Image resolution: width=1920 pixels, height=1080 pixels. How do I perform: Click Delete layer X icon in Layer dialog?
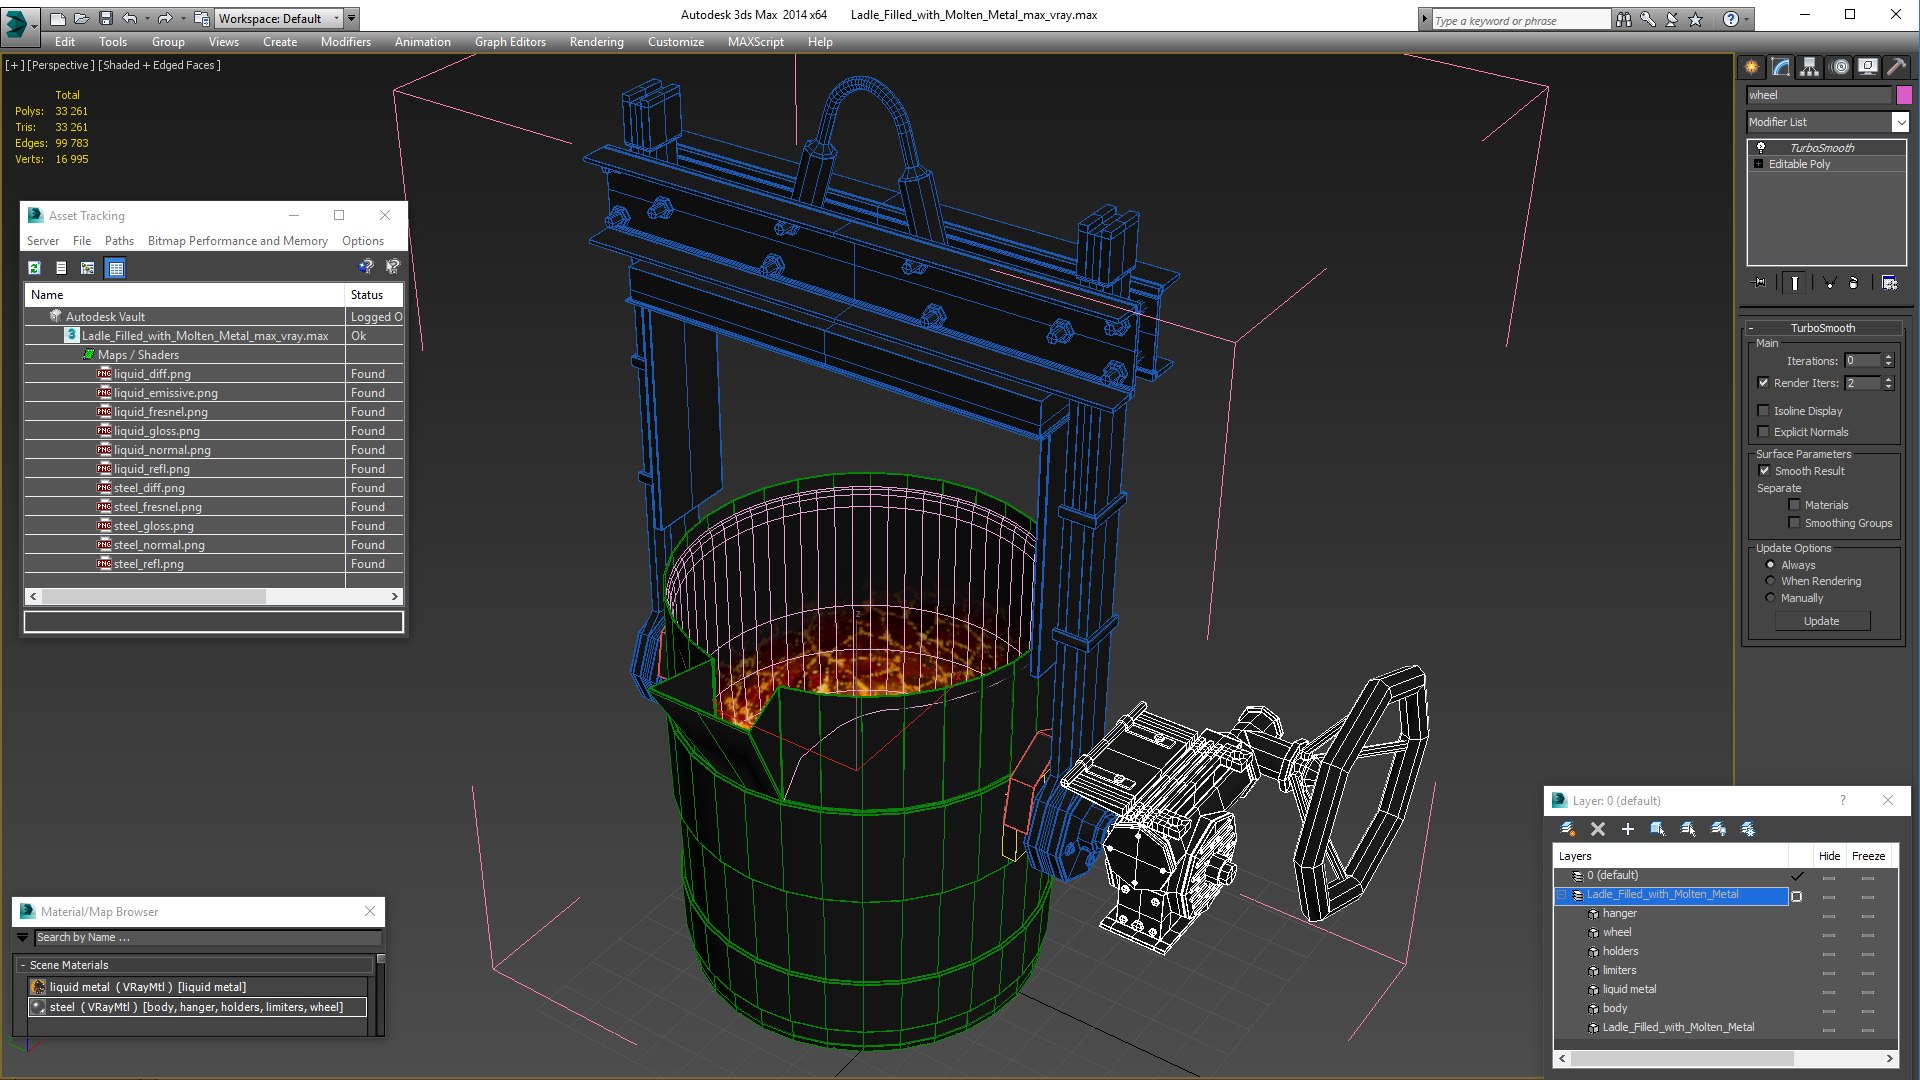(x=1598, y=829)
